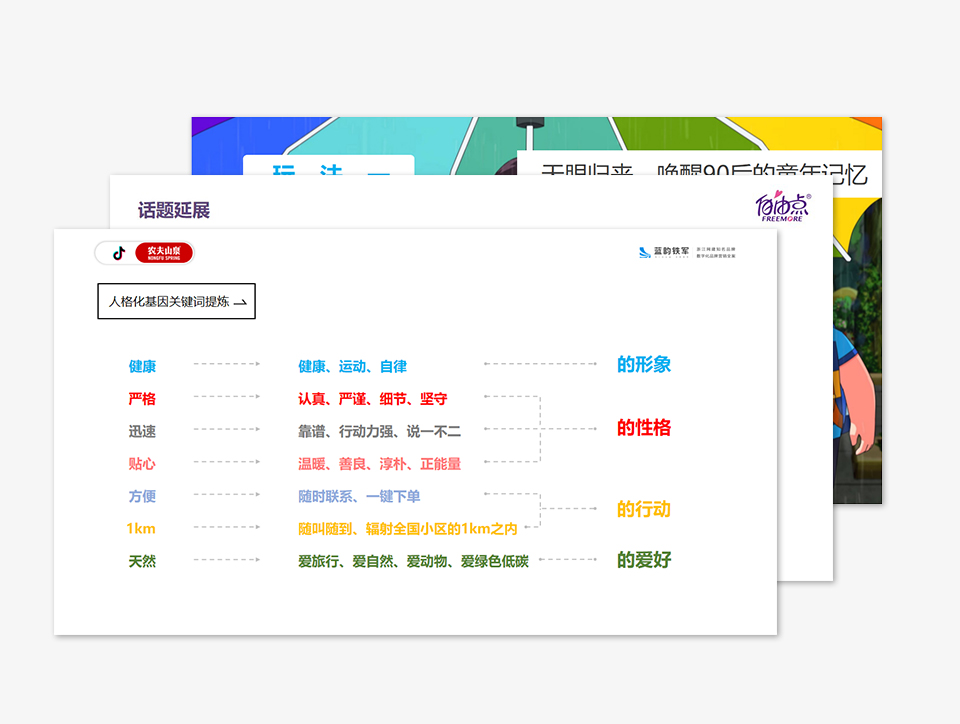
Task: Click the bracket connector beside 的性格
Action: click(x=540, y=429)
